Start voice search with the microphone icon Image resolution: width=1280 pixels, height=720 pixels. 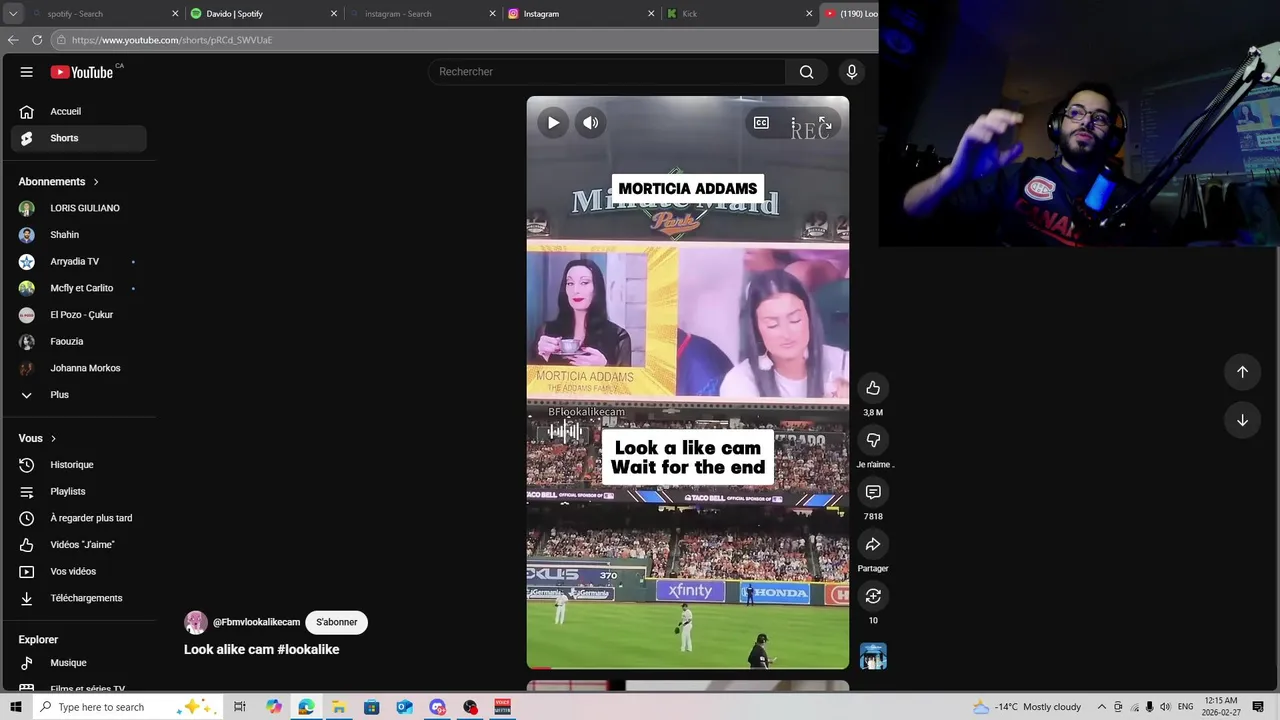(x=852, y=72)
